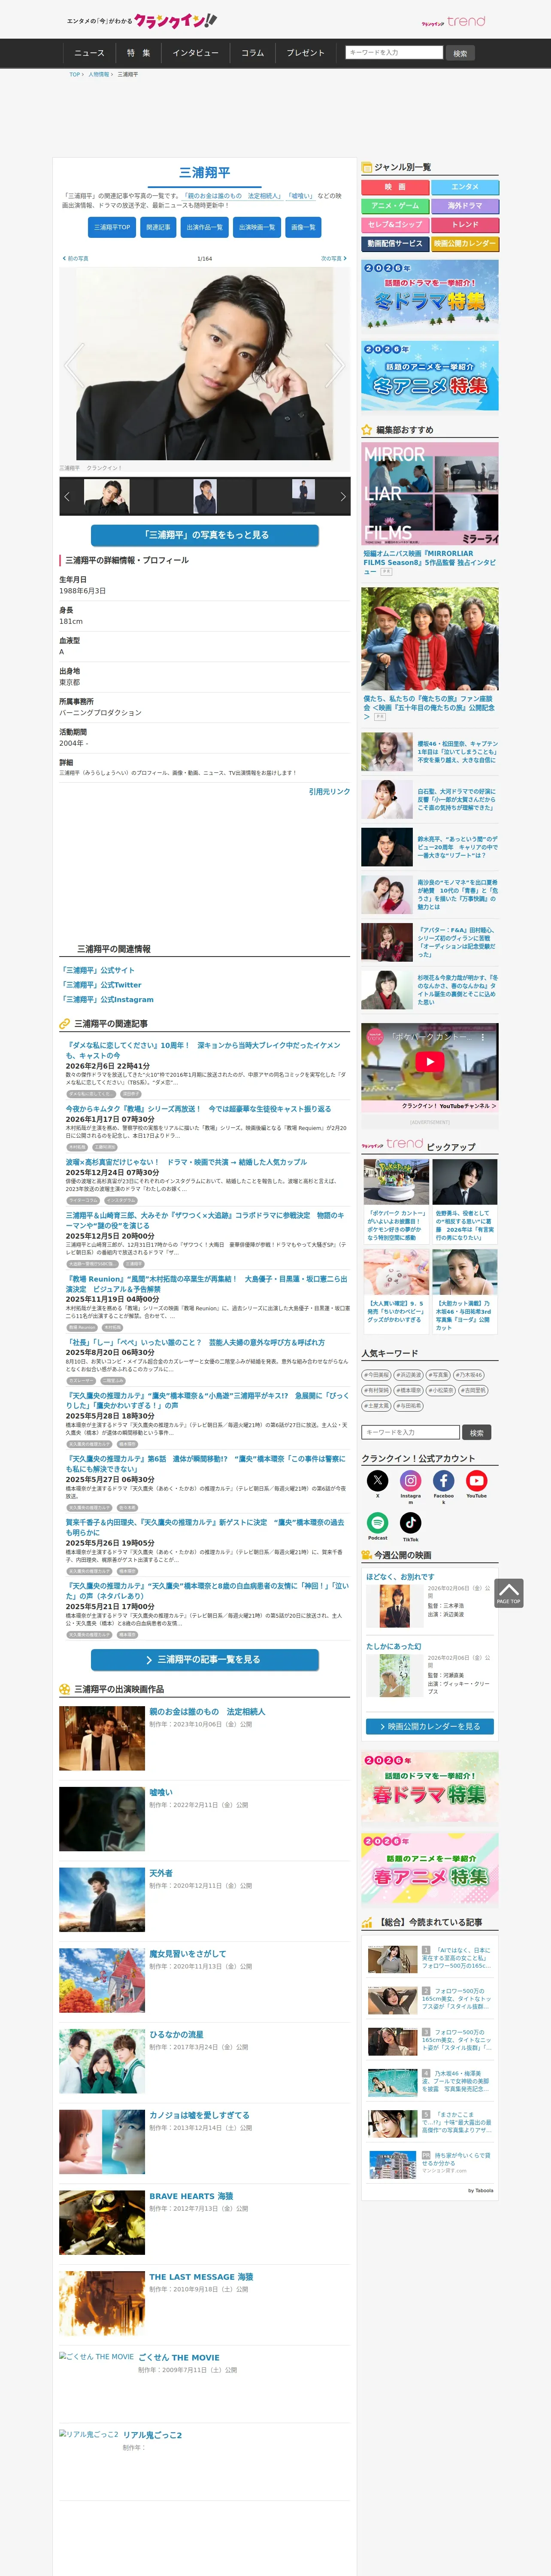Play the embedded YouTube channel video
Screen dimensions: 551x2576
point(429,1062)
